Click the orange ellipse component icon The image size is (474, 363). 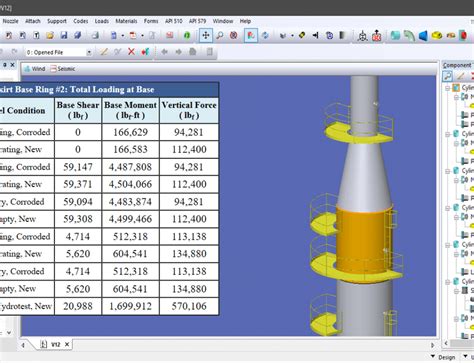pyautogui.click(x=451, y=36)
